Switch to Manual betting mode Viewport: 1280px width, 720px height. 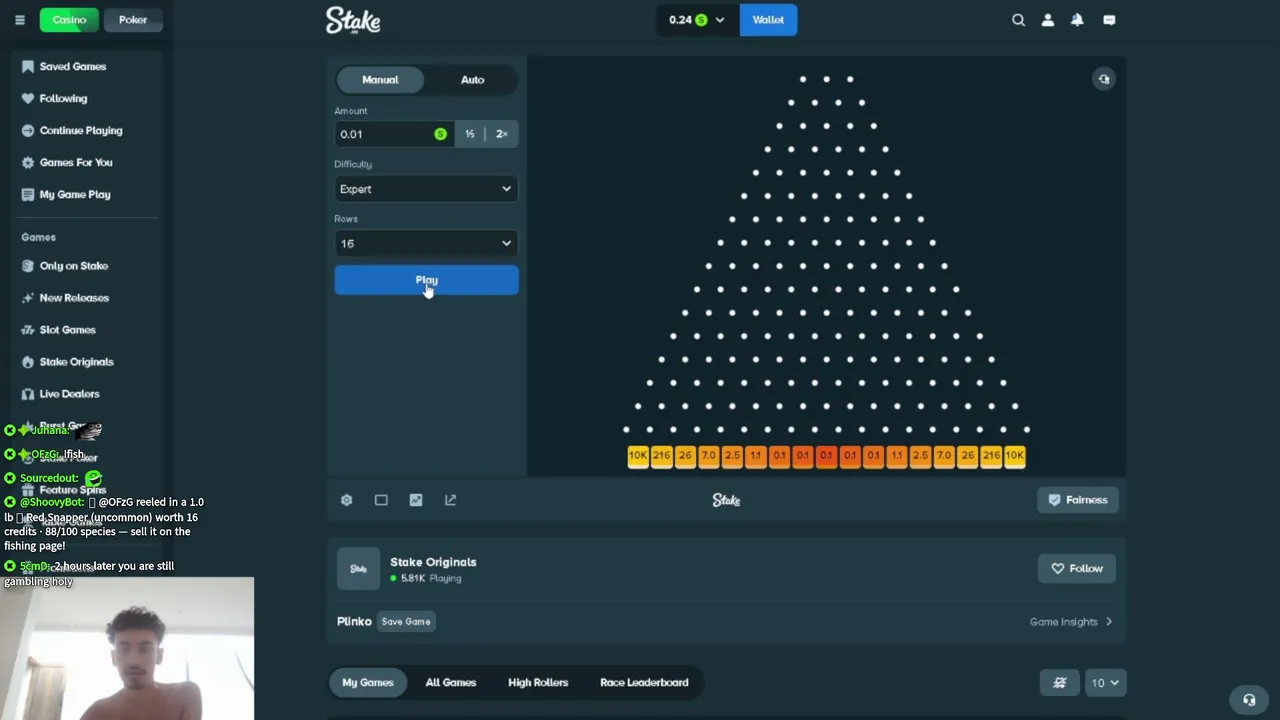point(380,80)
